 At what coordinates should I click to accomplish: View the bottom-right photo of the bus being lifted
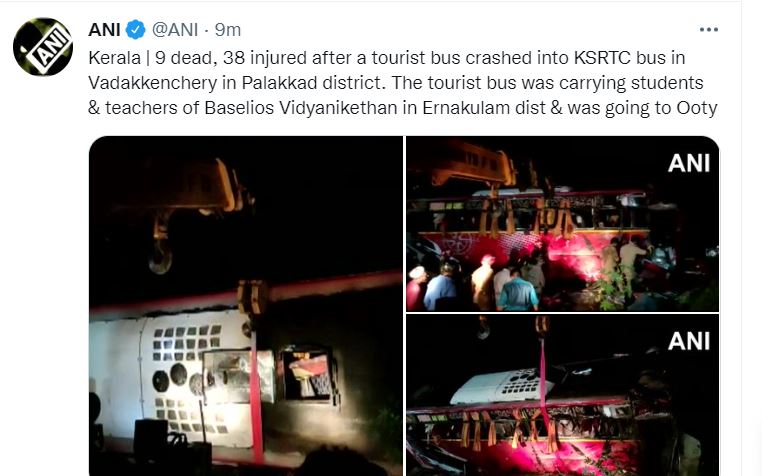562,395
